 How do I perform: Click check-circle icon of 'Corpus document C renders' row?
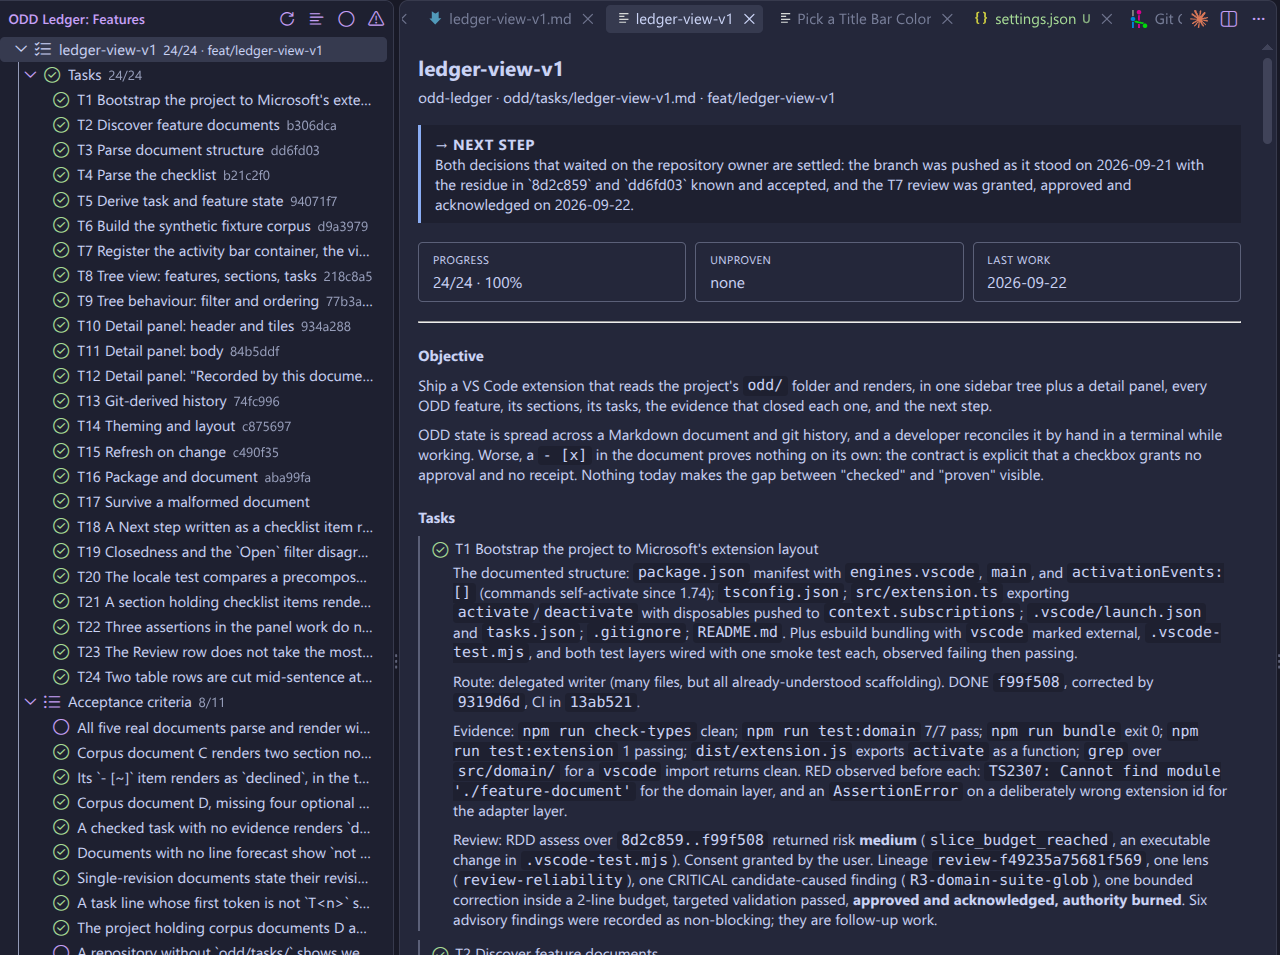61,753
